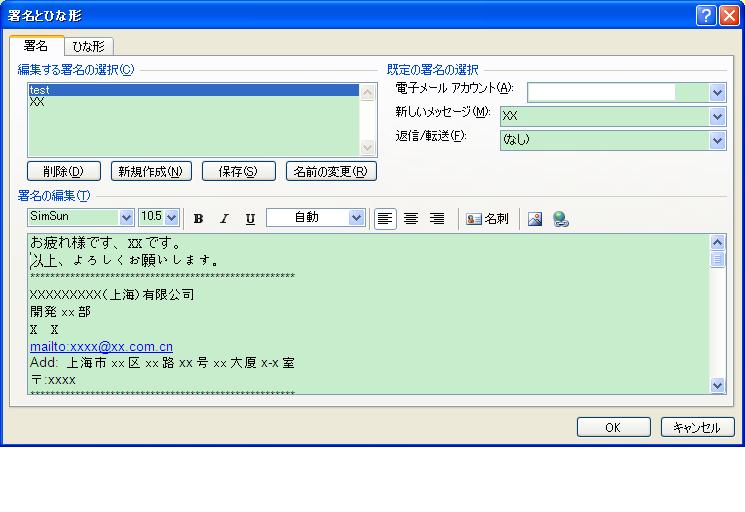The image size is (745, 512).
Task: Open the 10.5 font size dropdown
Action: 172,218
